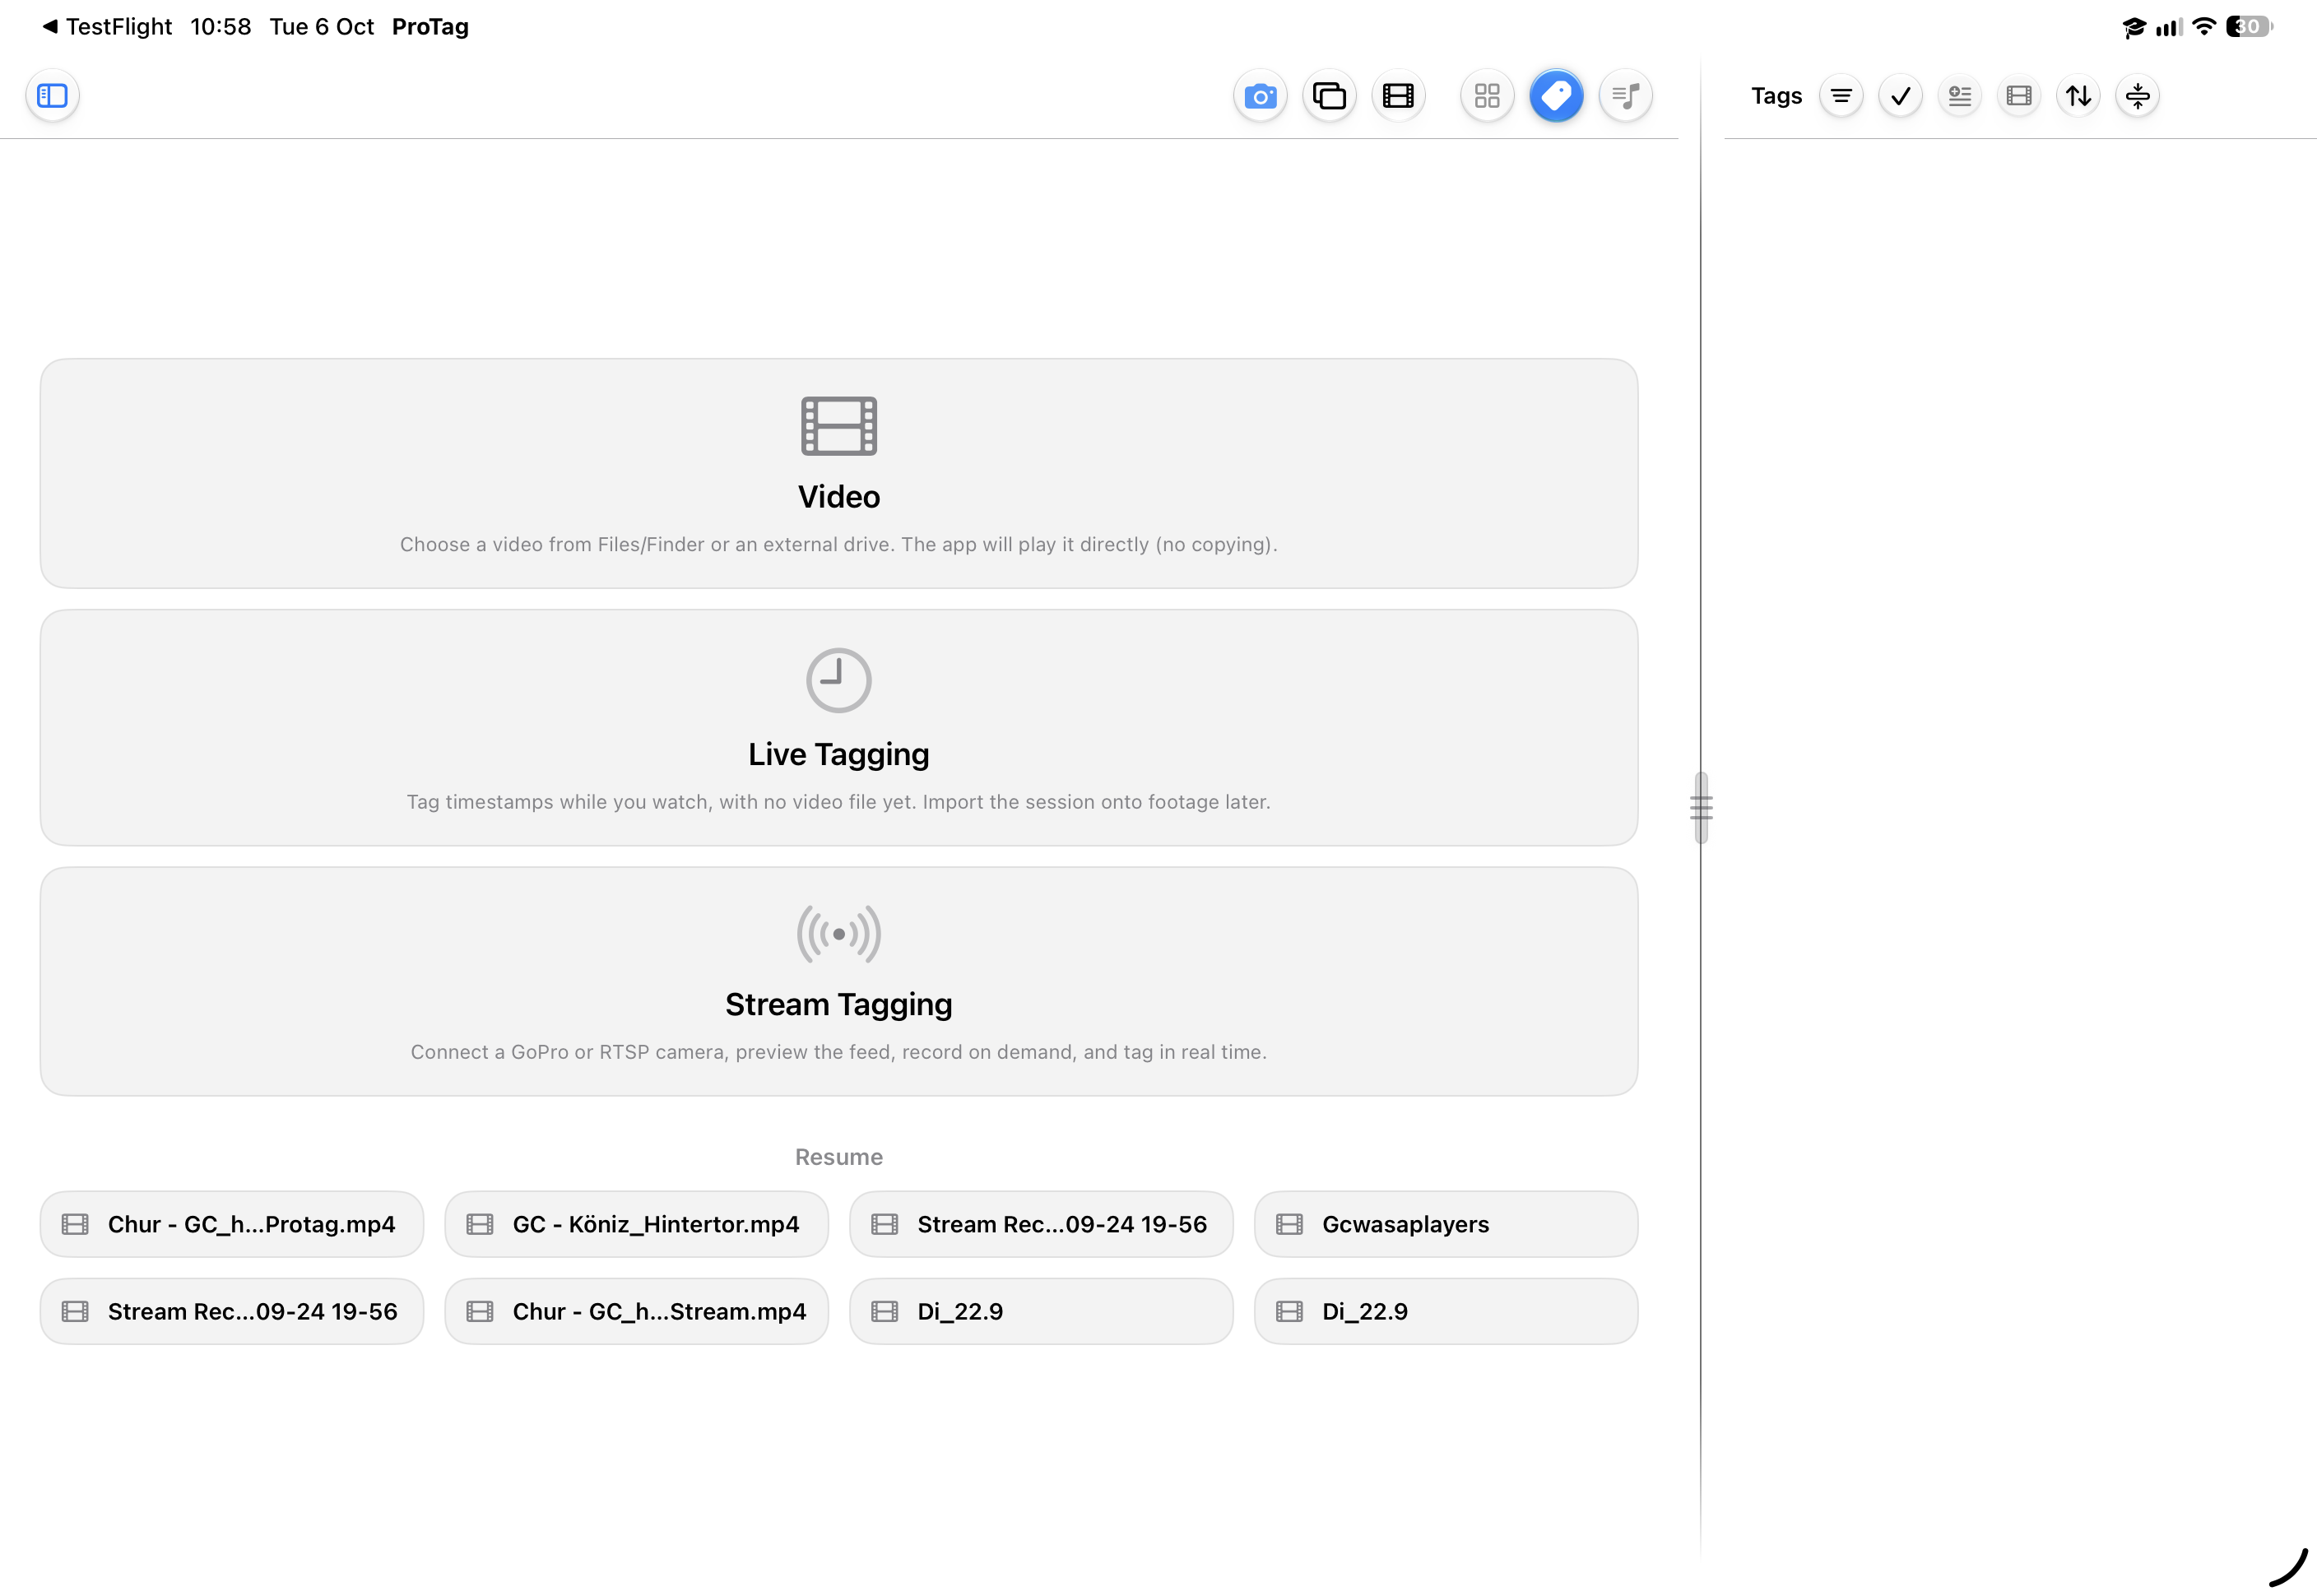Toggle the sidebar panel icon
This screenshot has height=1596, width=2317.
52,96
